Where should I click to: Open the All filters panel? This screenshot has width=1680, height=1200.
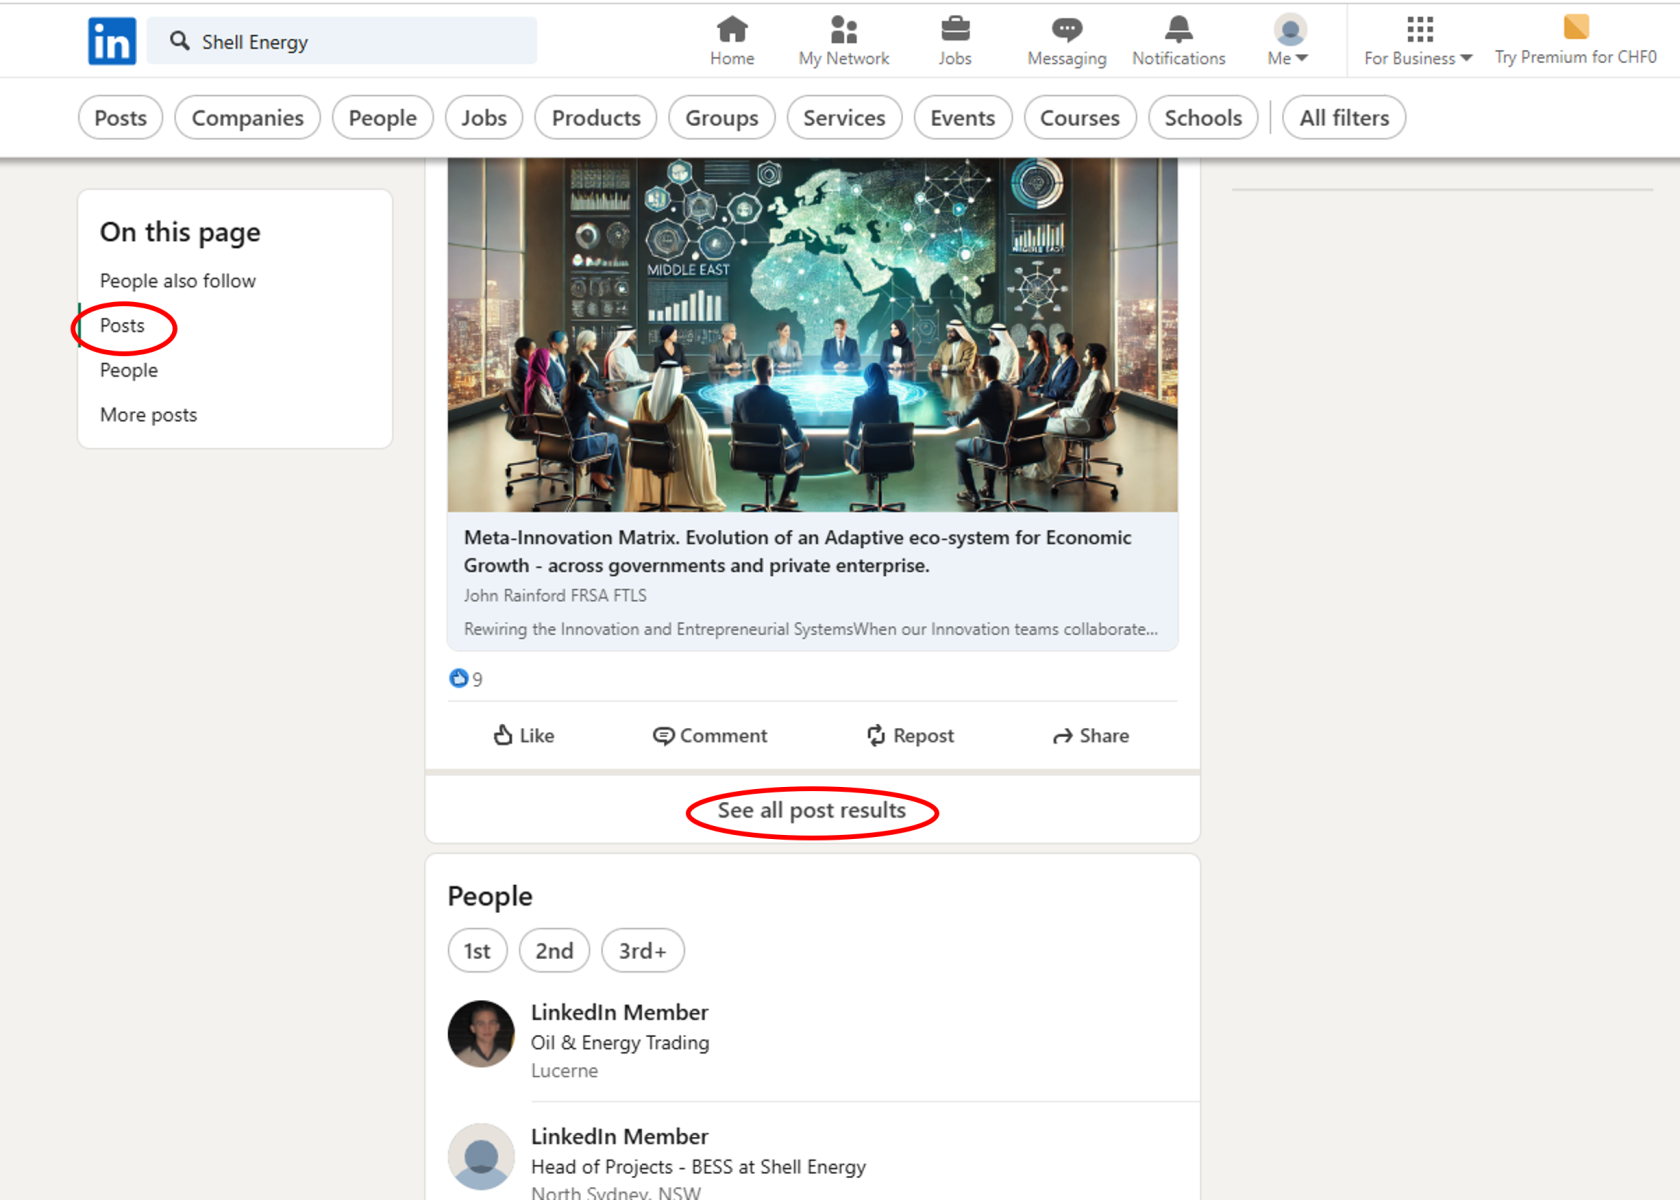pyautogui.click(x=1344, y=118)
